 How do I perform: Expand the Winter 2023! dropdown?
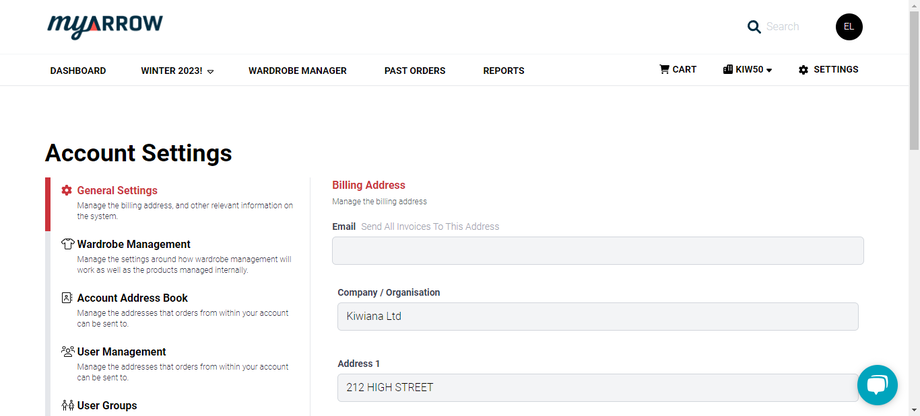pos(178,71)
